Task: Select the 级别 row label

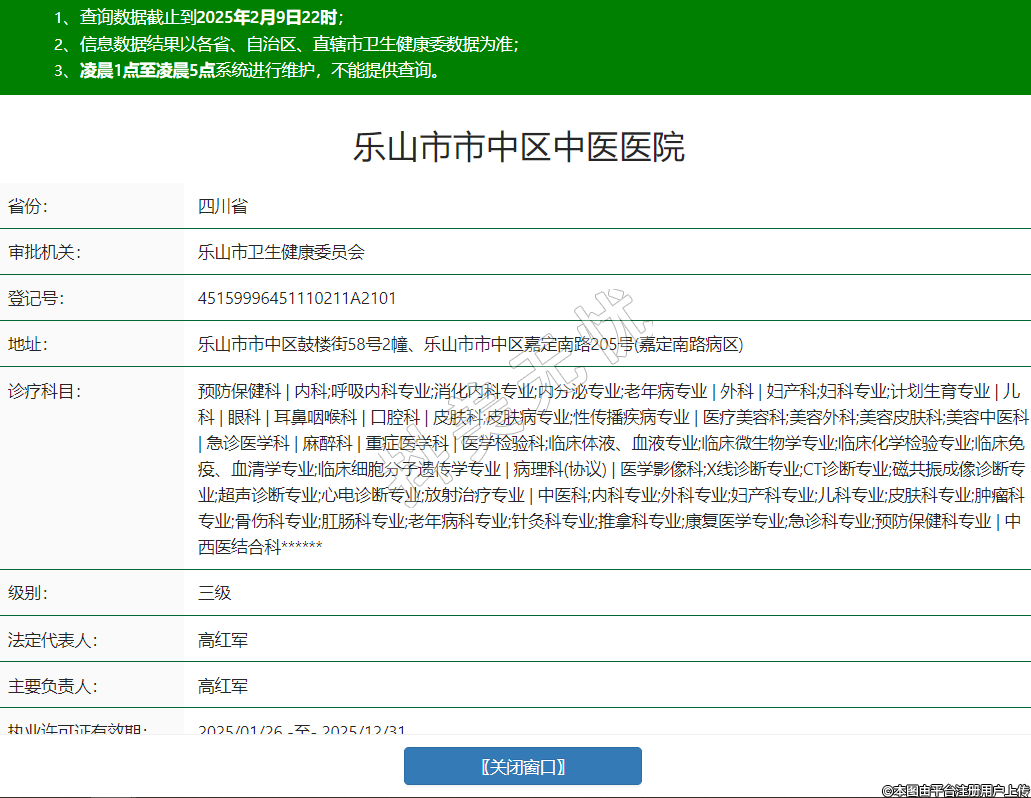Action: coord(28,592)
